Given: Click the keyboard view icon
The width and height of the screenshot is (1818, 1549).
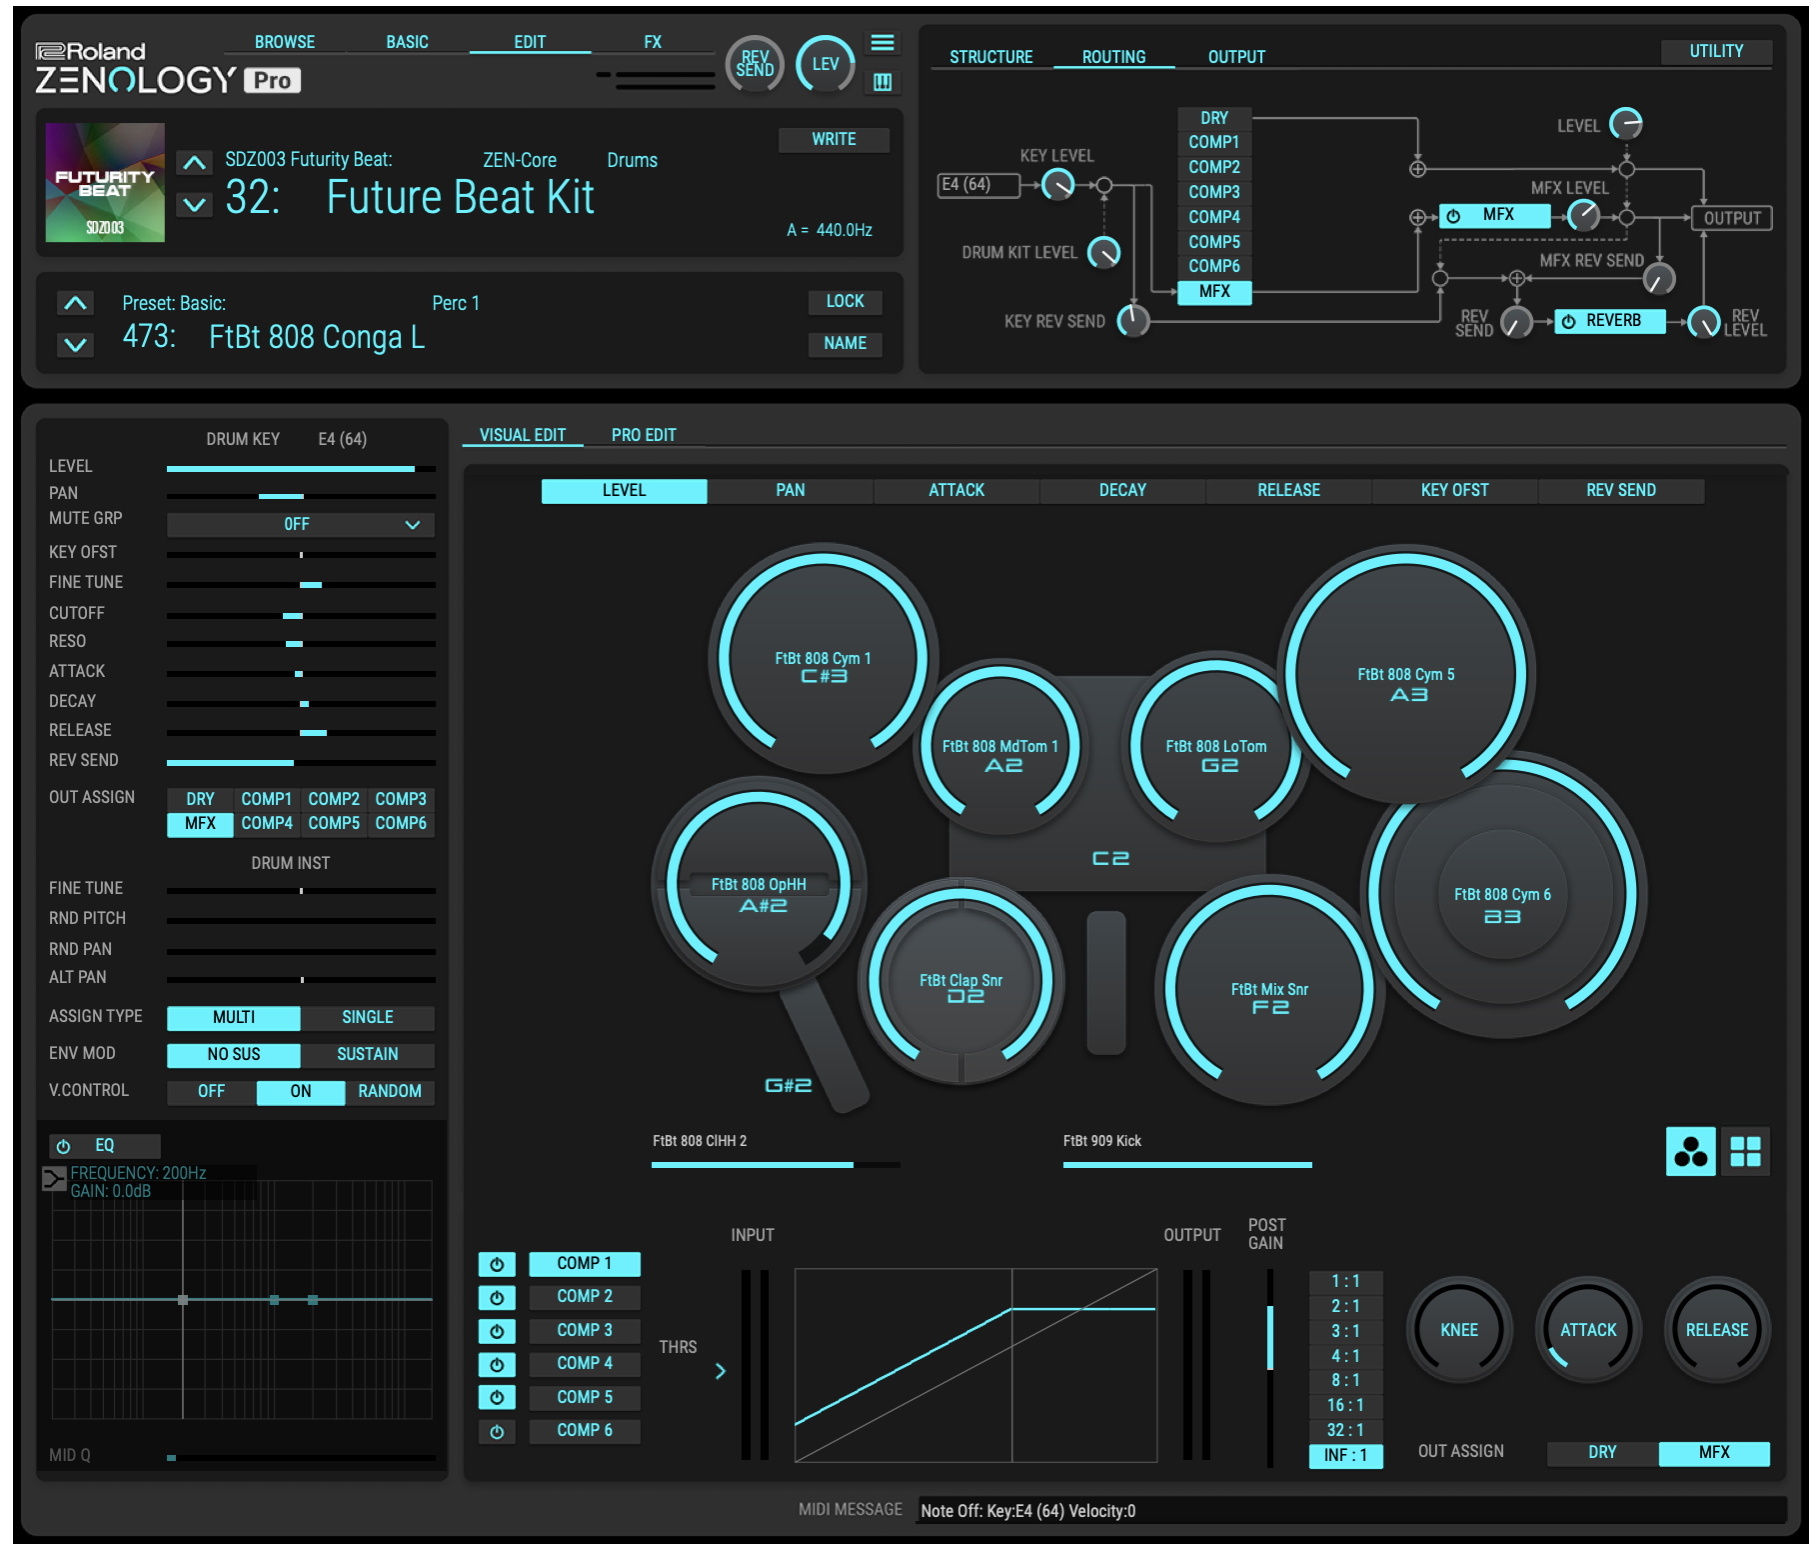Looking at the screenshot, I should click(x=882, y=82).
